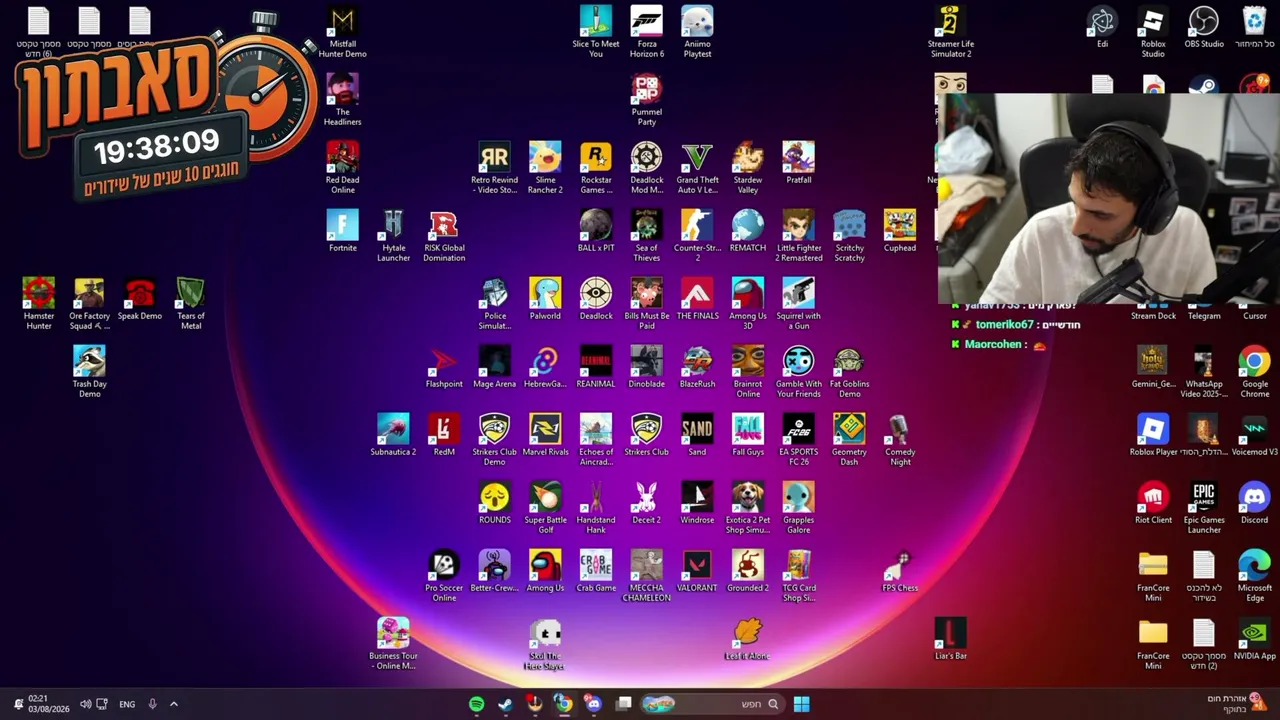This screenshot has width=1280, height=720.
Task: Open the Mistfall Hunter Demo shortcut
Action: click(342, 32)
